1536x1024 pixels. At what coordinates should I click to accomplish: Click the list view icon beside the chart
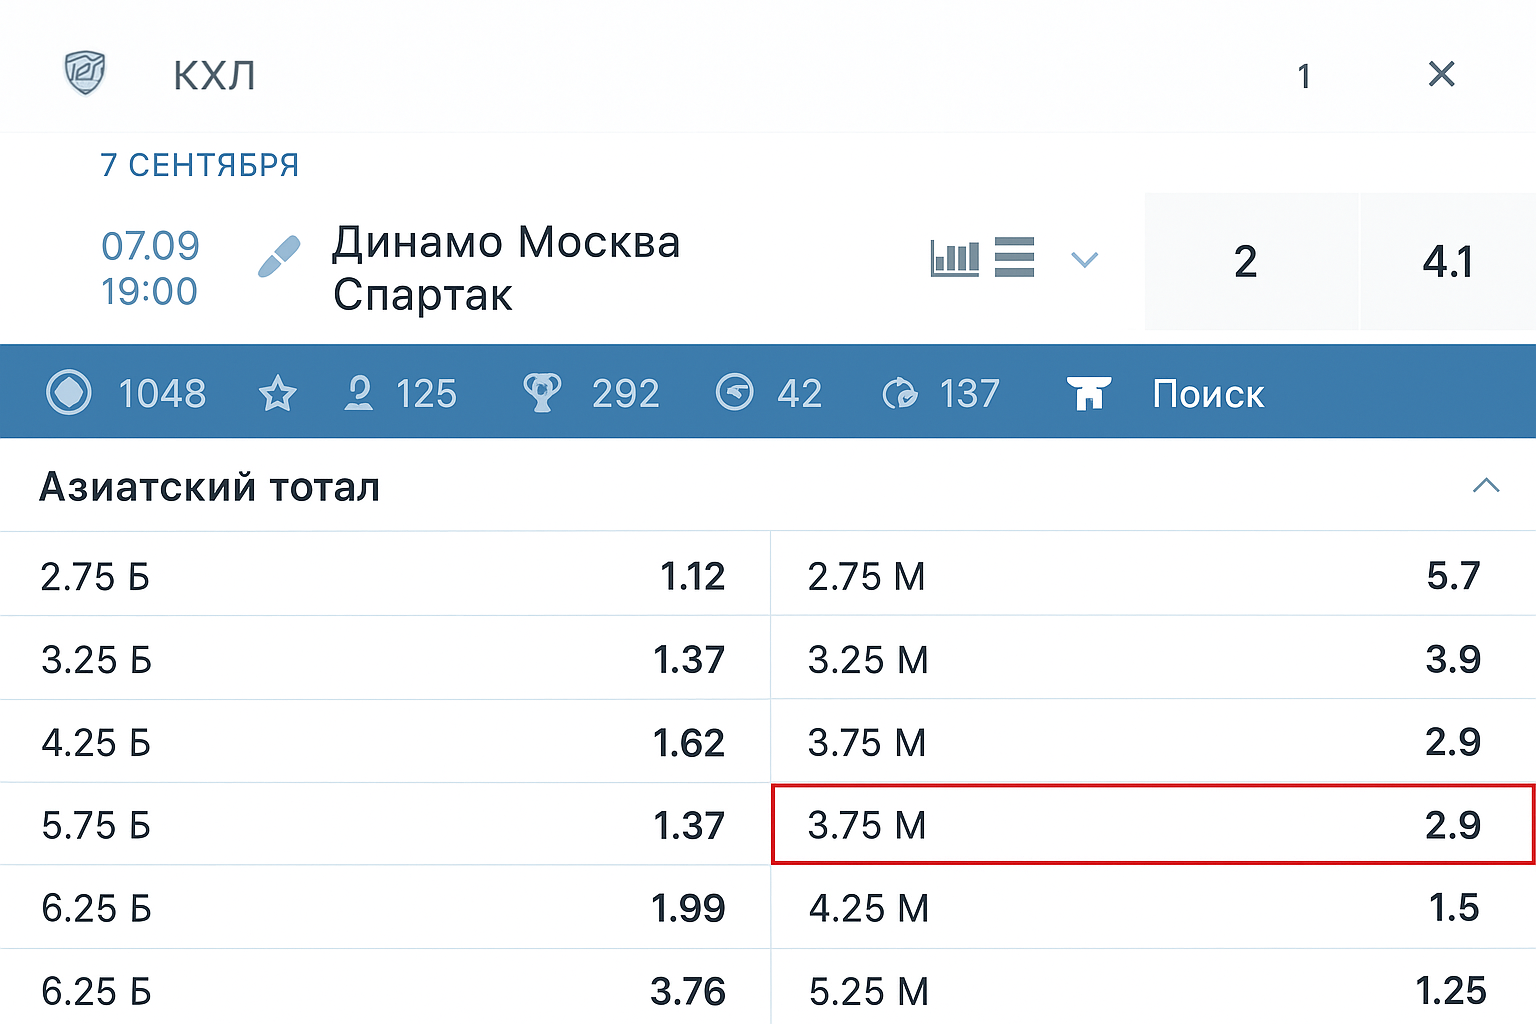pos(1014,257)
